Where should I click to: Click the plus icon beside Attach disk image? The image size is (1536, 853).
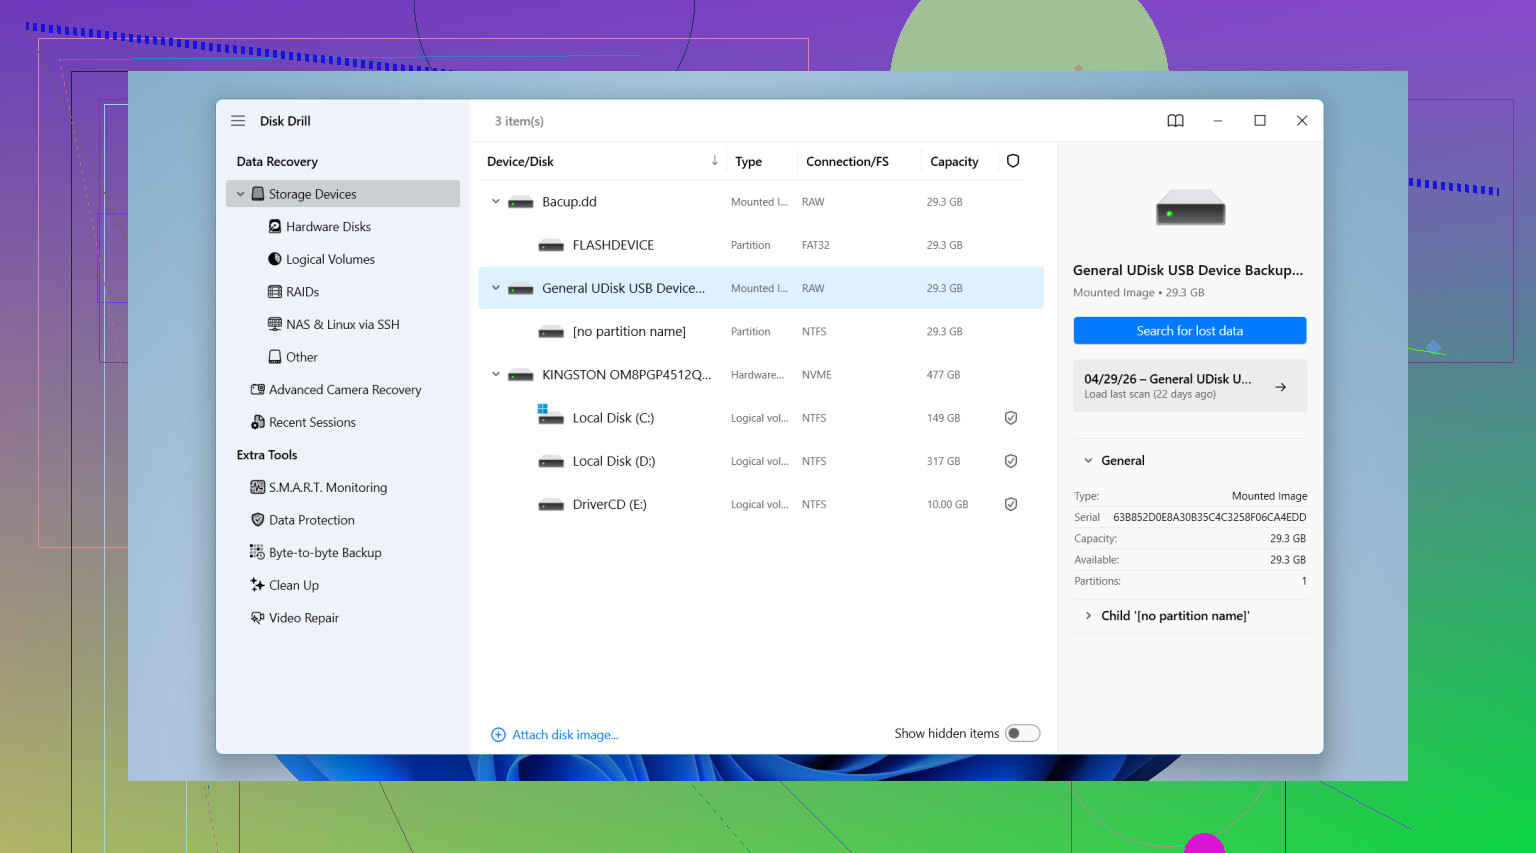[498, 735]
